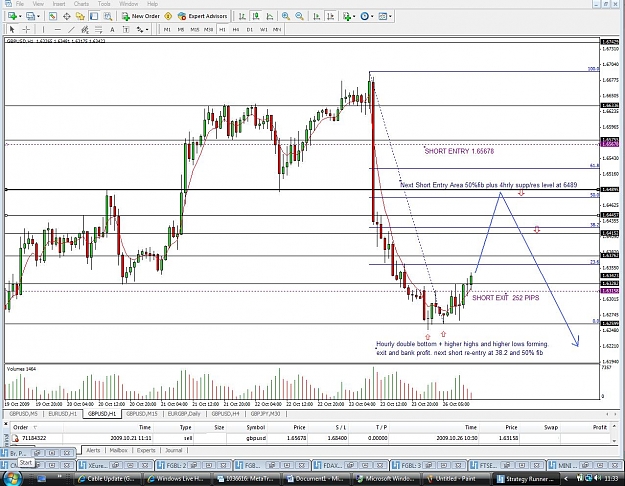Screen dimensions: 625x486
Task: Expand the Profiles dropdown arrow
Action: tap(38, 16)
